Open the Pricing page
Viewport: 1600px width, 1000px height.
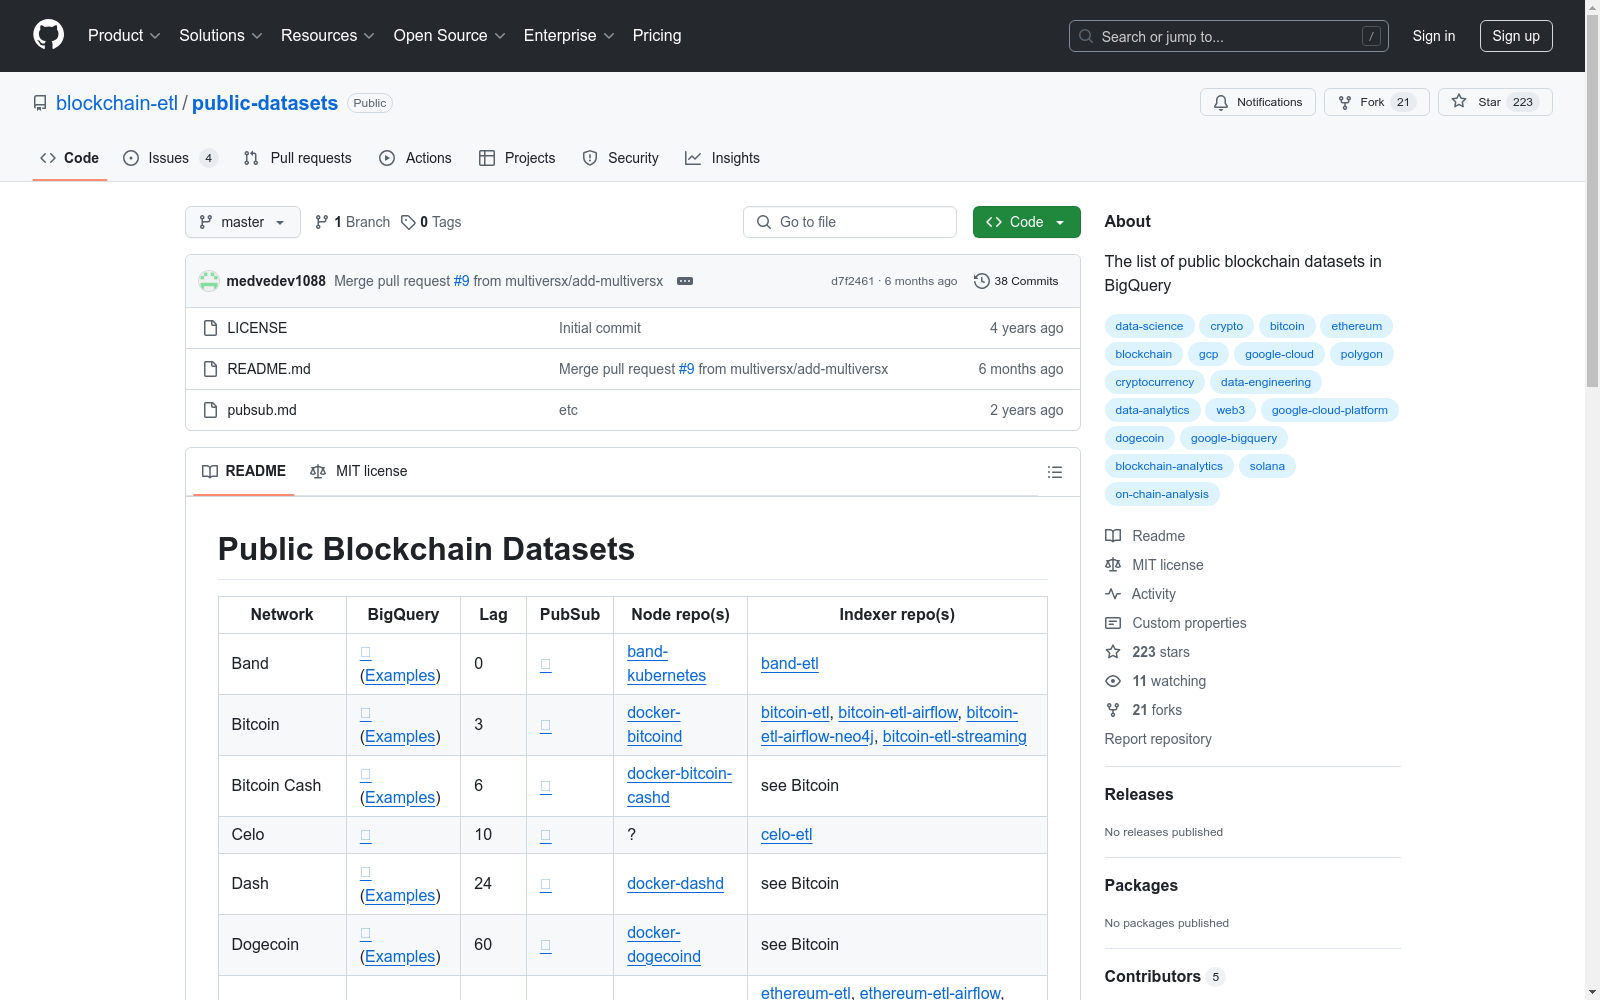click(x=657, y=36)
